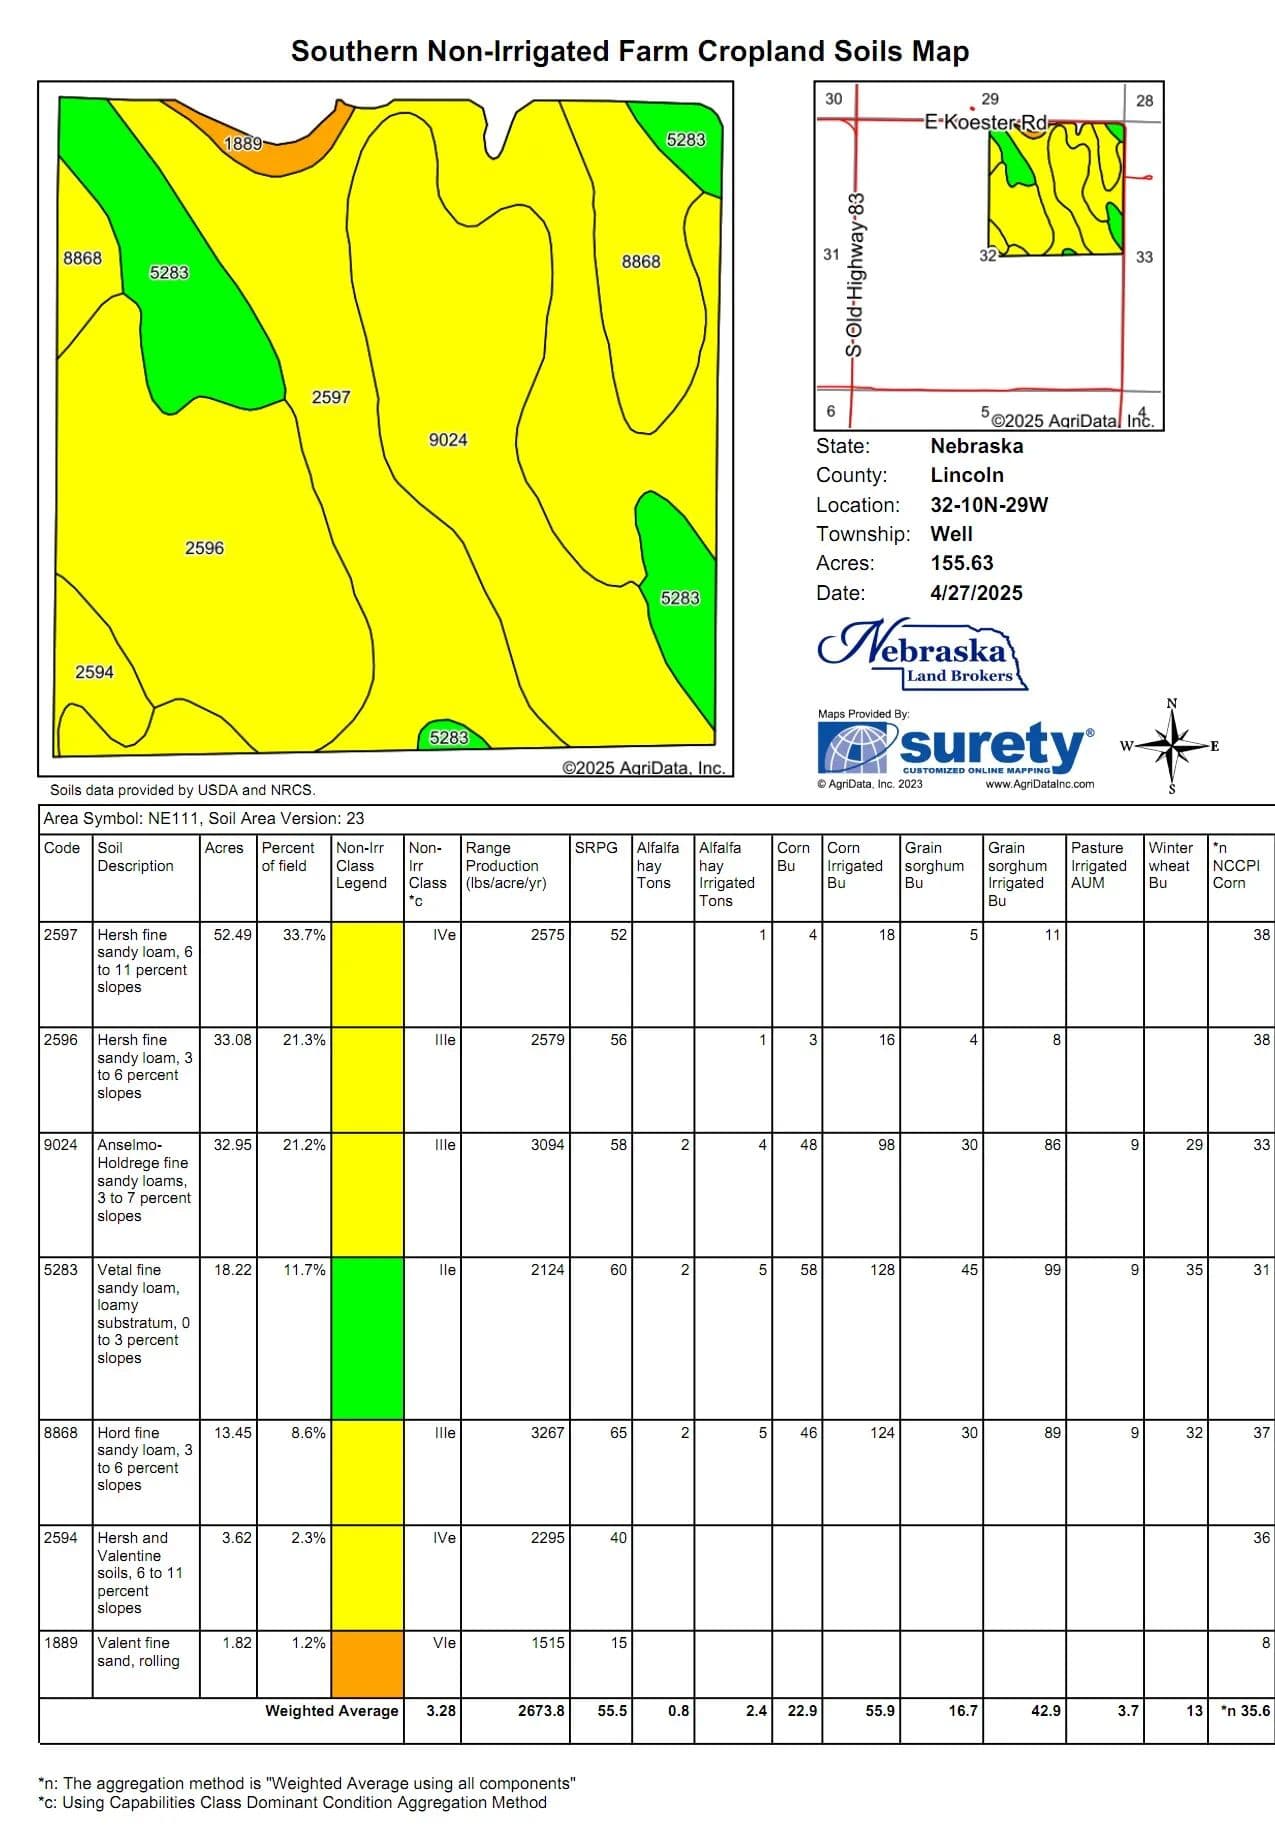
Task: Click the 2597 label on the soils map
Action: (x=331, y=397)
